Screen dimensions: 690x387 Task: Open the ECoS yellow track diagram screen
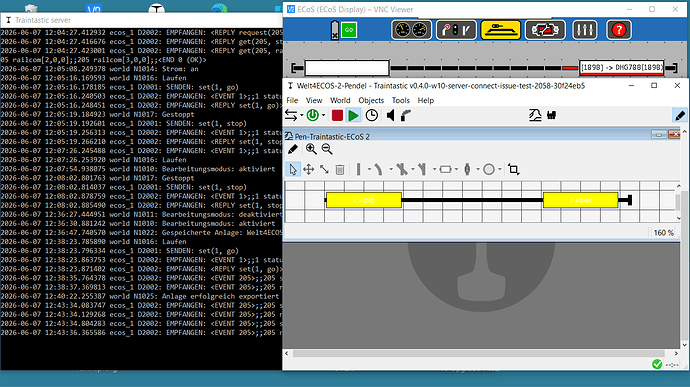click(500, 30)
